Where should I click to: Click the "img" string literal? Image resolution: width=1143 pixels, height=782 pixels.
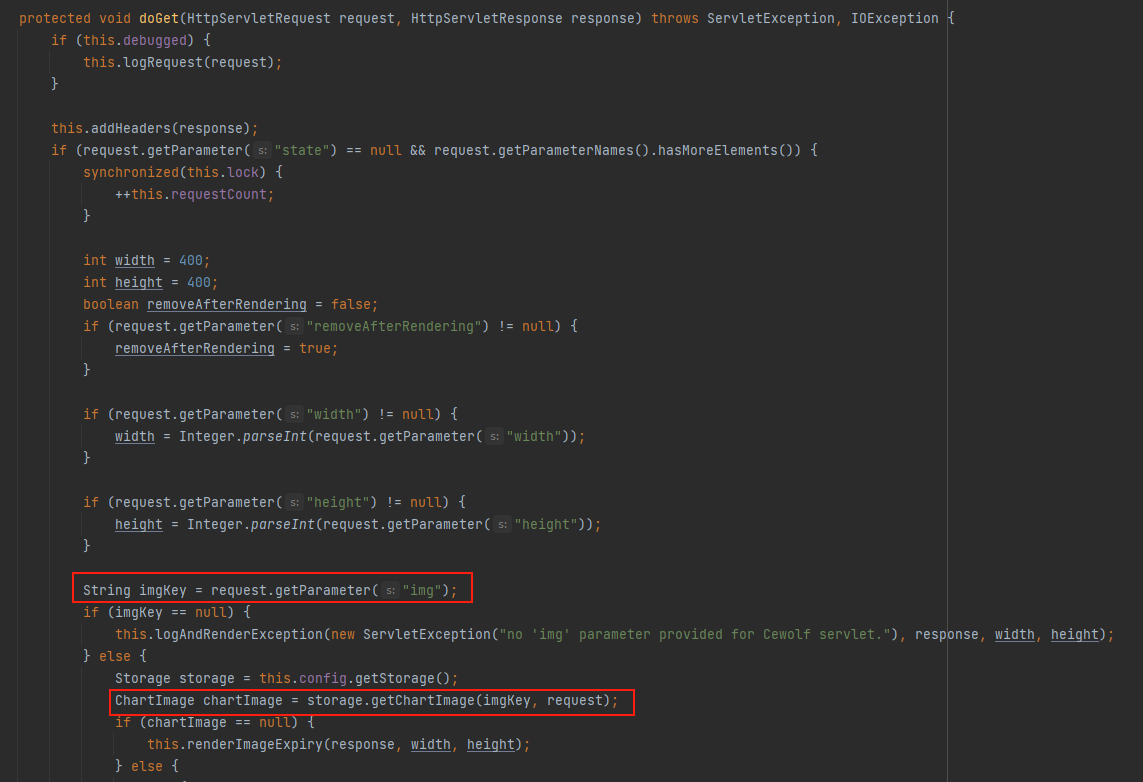coord(421,590)
